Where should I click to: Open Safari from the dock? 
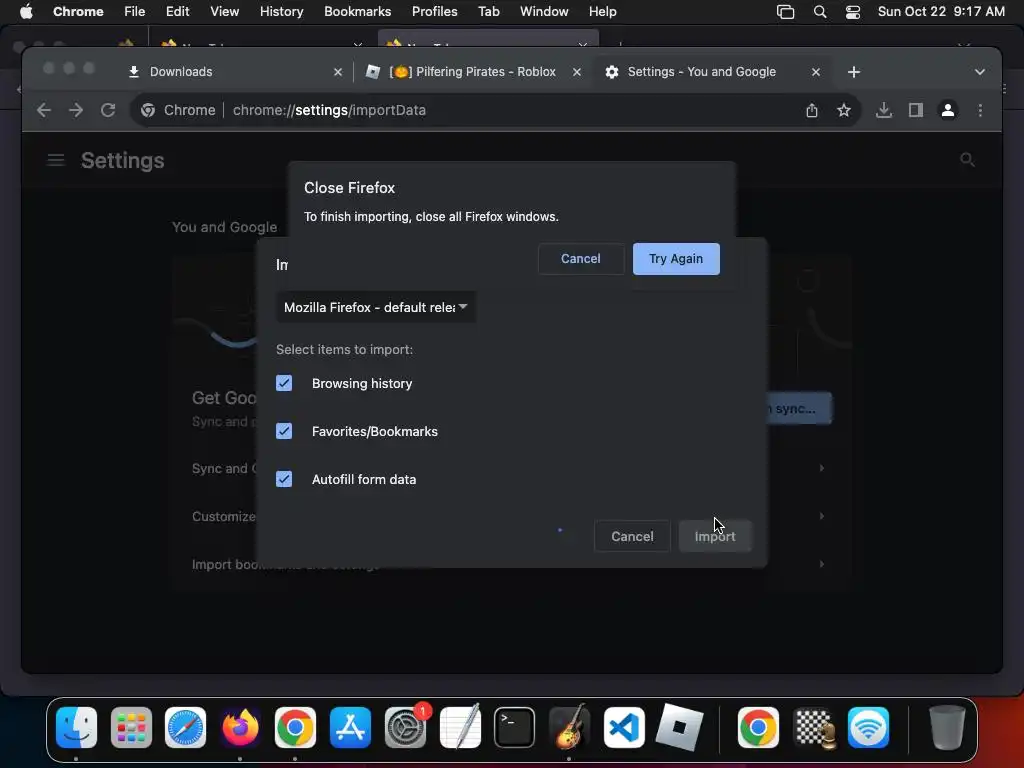coord(185,727)
